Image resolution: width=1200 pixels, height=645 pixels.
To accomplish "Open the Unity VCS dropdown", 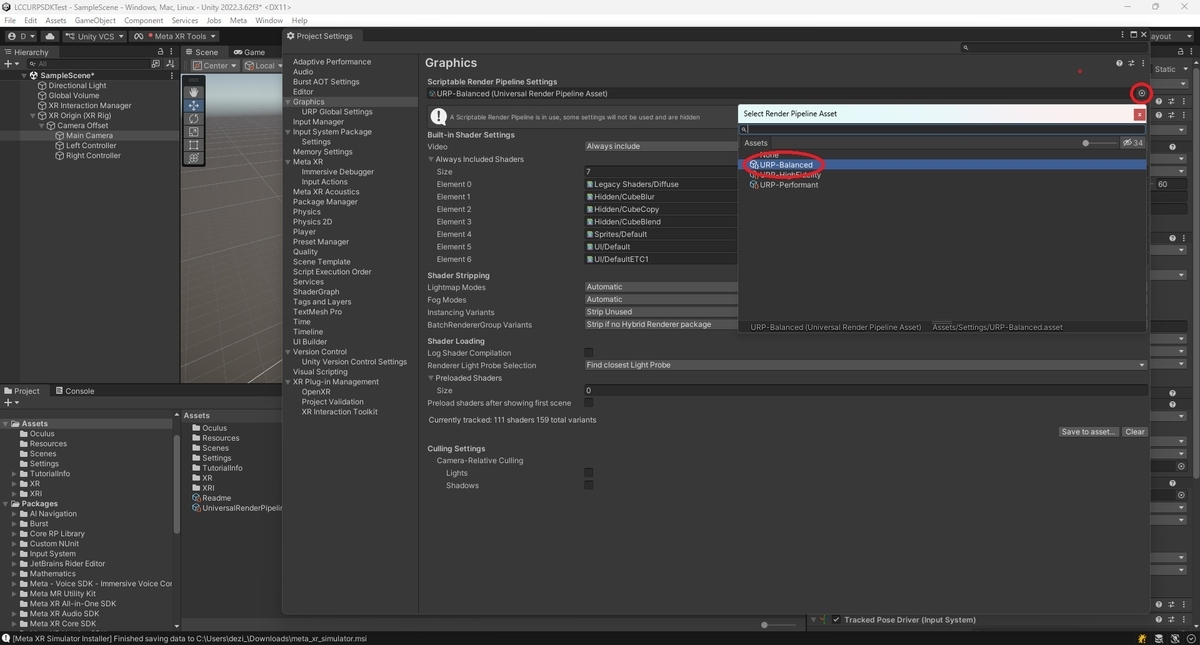I will pos(94,36).
